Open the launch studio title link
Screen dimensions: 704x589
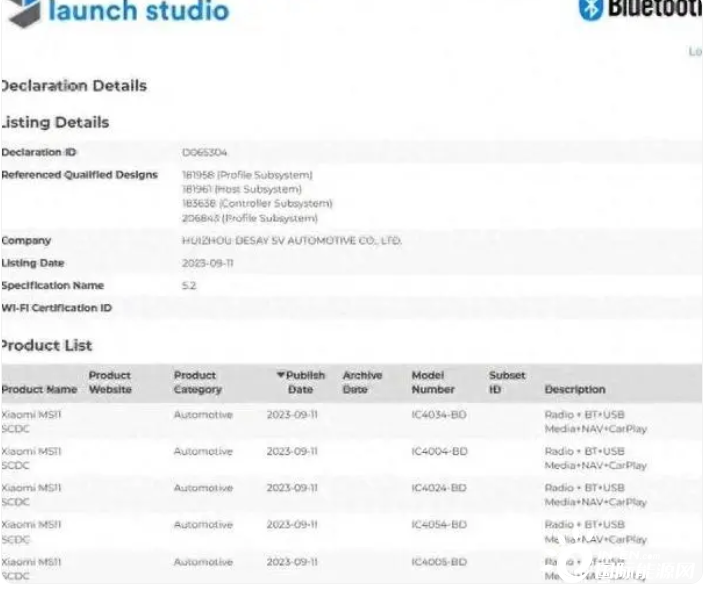tap(139, 11)
